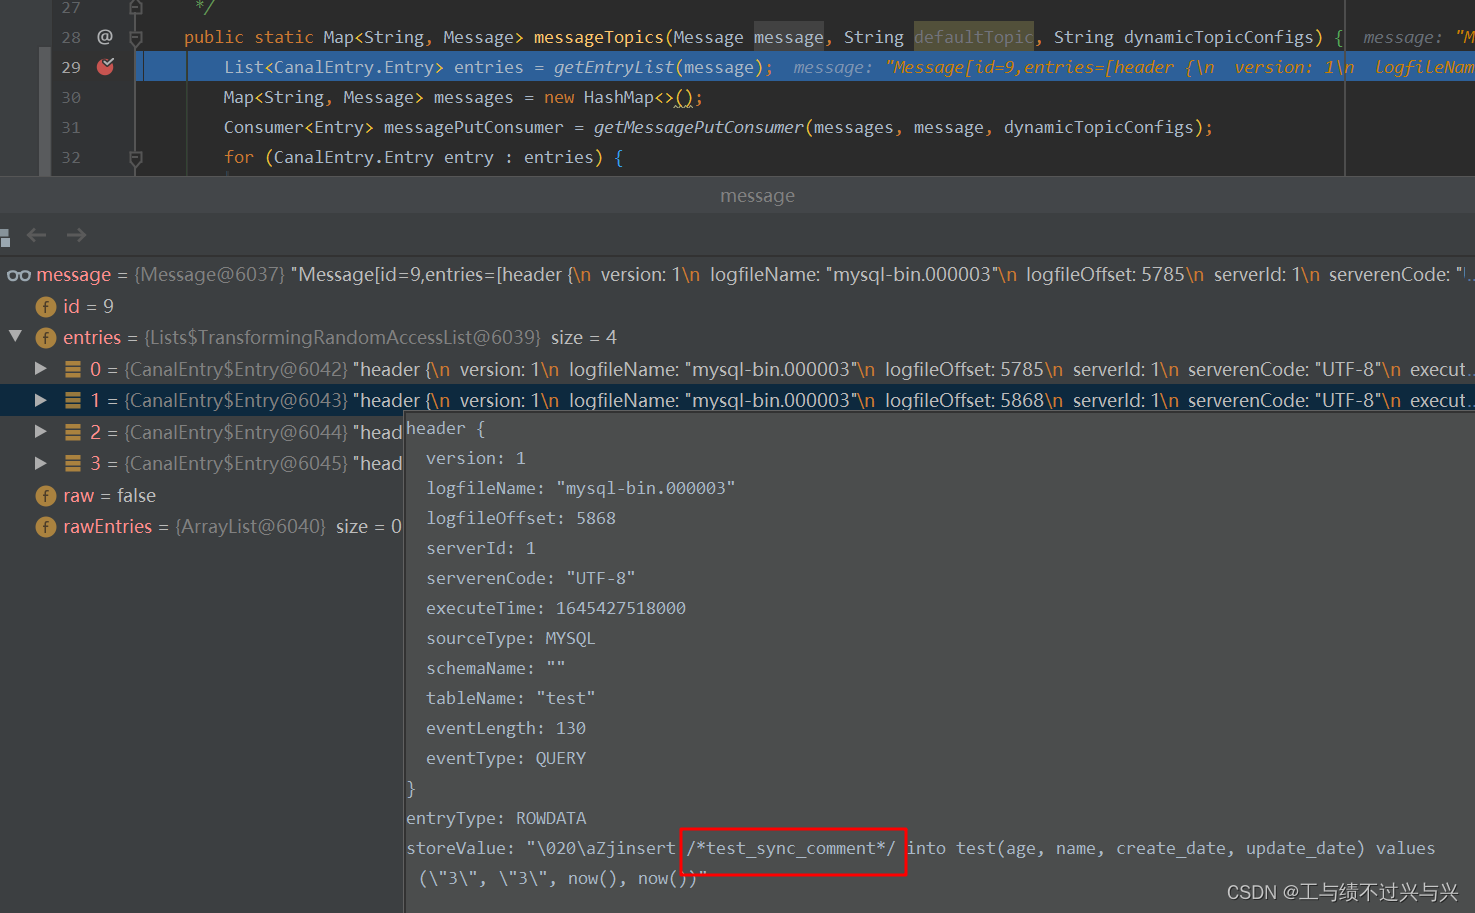Viewport: 1475px width, 913px height.
Task: Click the @ annotation gutter icon on line 28
Action: point(105,37)
